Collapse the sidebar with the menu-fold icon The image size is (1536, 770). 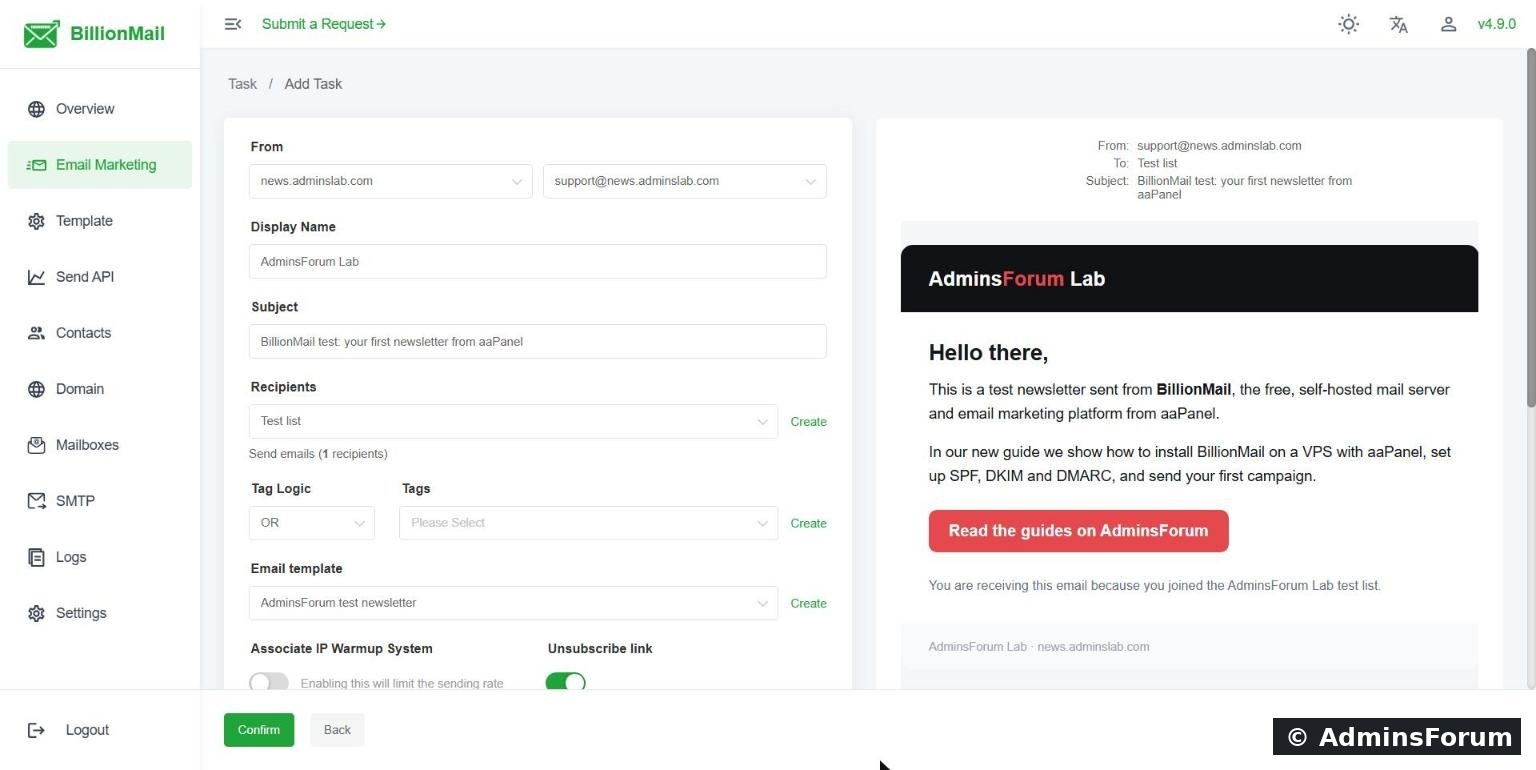[233, 24]
